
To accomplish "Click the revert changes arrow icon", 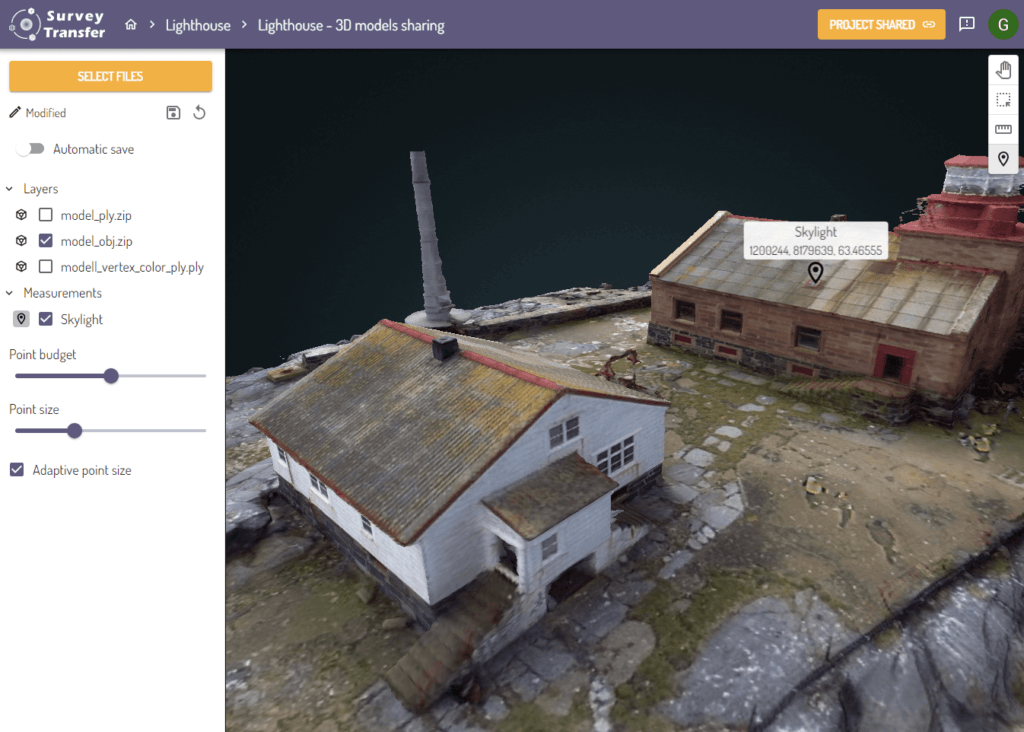I will pos(199,113).
